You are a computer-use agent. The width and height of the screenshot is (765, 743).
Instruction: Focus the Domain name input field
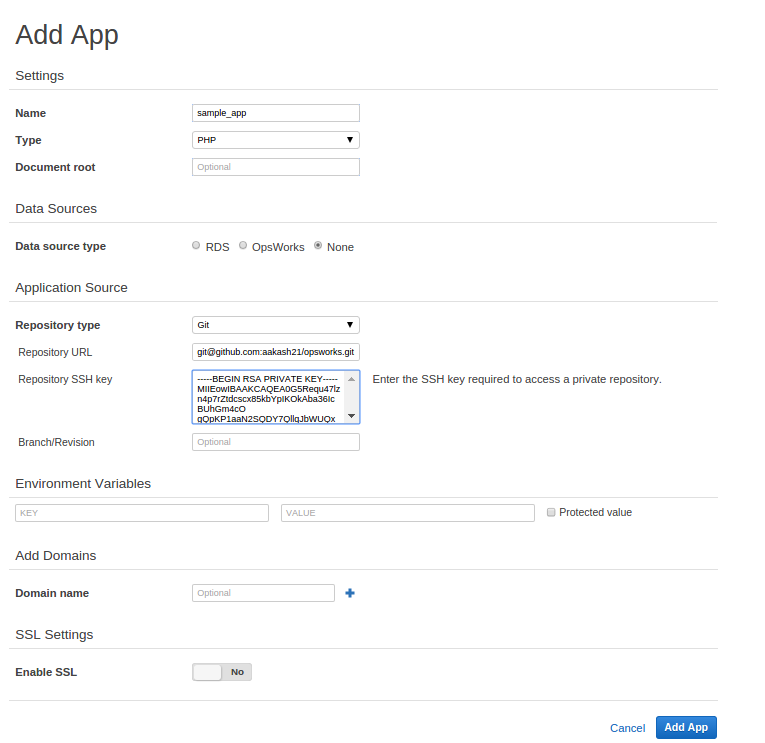(263, 593)
